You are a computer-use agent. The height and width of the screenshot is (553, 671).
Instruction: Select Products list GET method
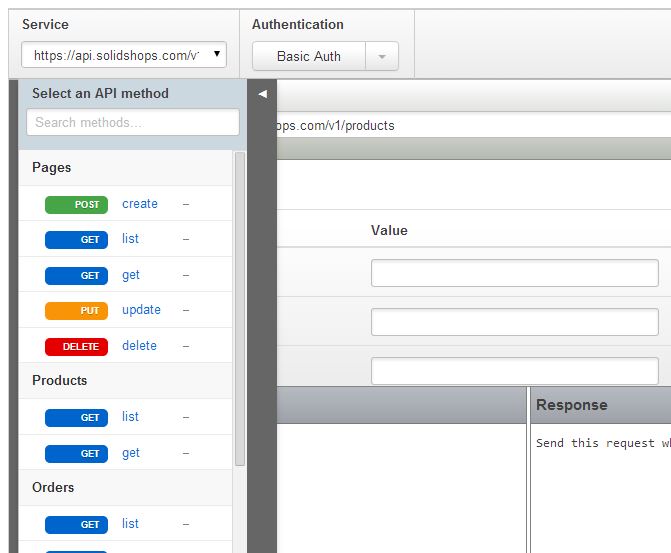tap(130, 416)
